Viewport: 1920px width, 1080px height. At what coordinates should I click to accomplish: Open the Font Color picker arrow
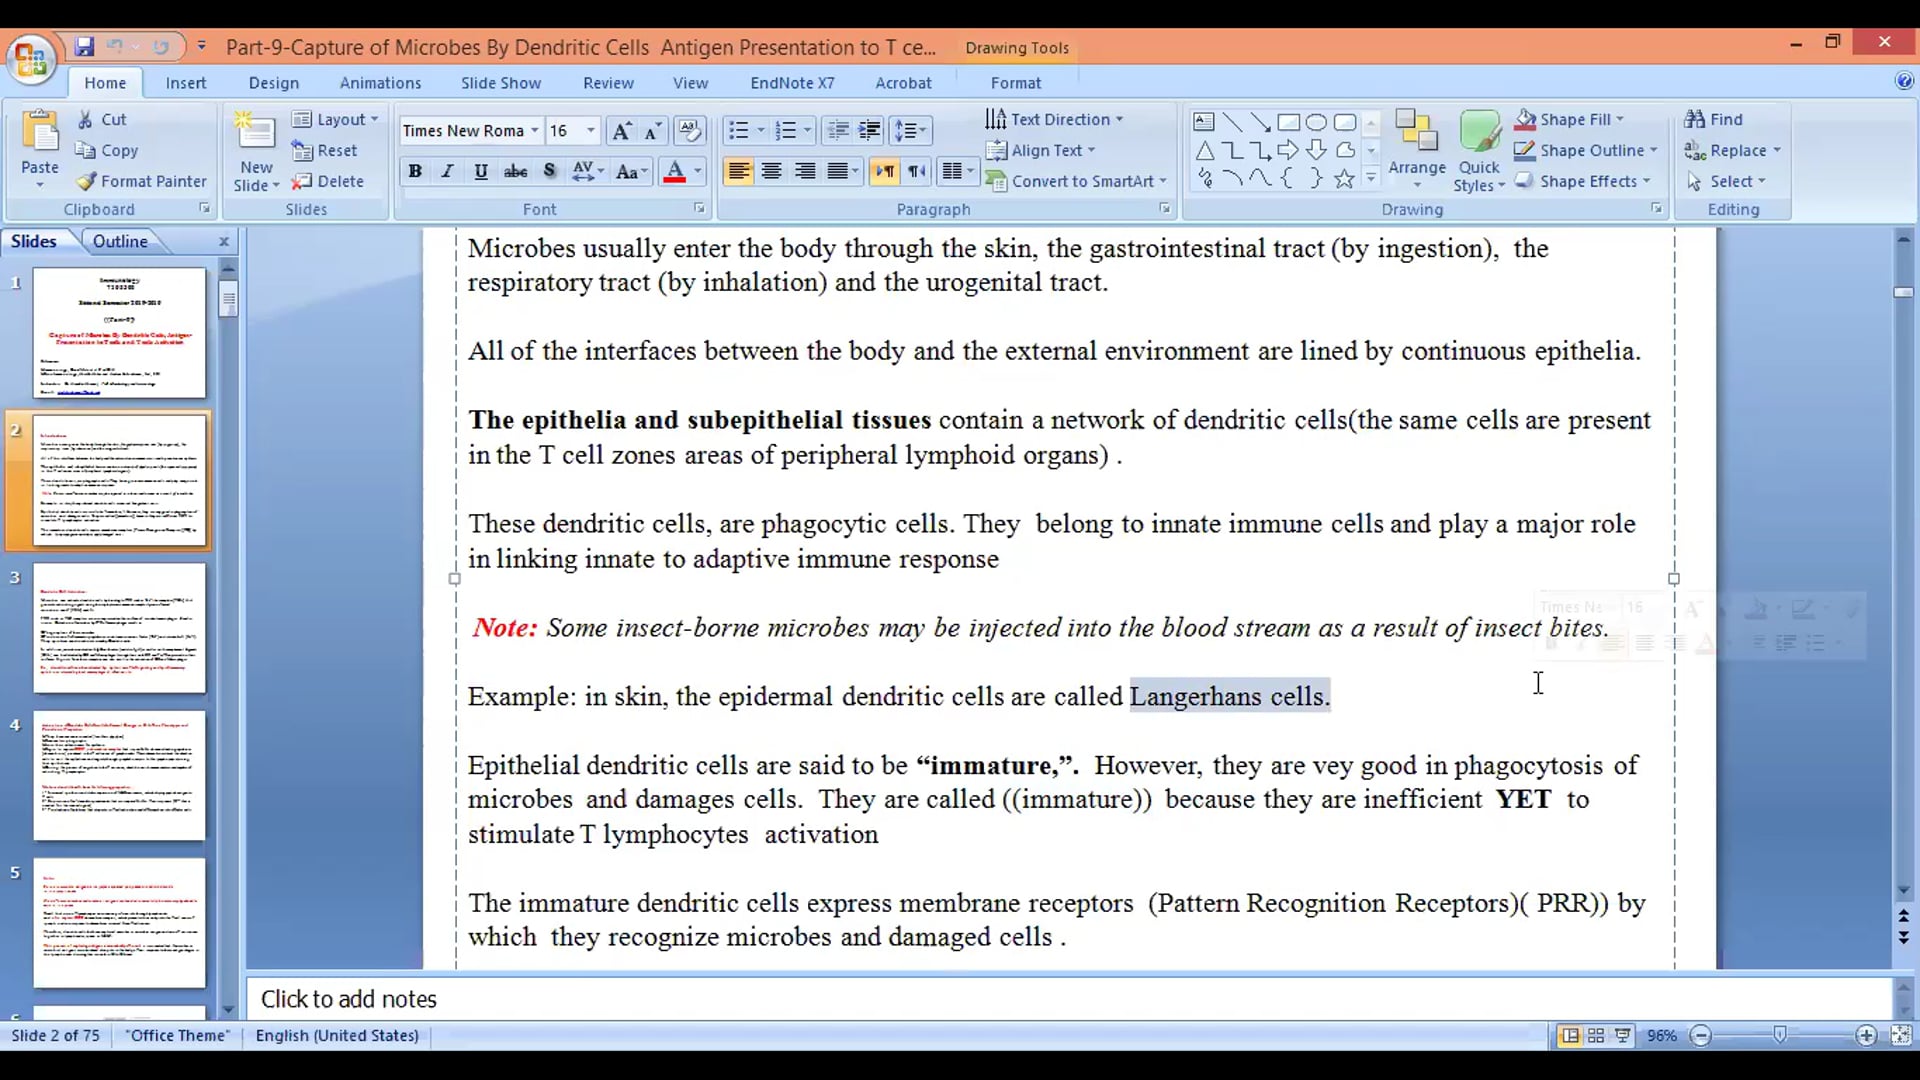tap(698, 172)
